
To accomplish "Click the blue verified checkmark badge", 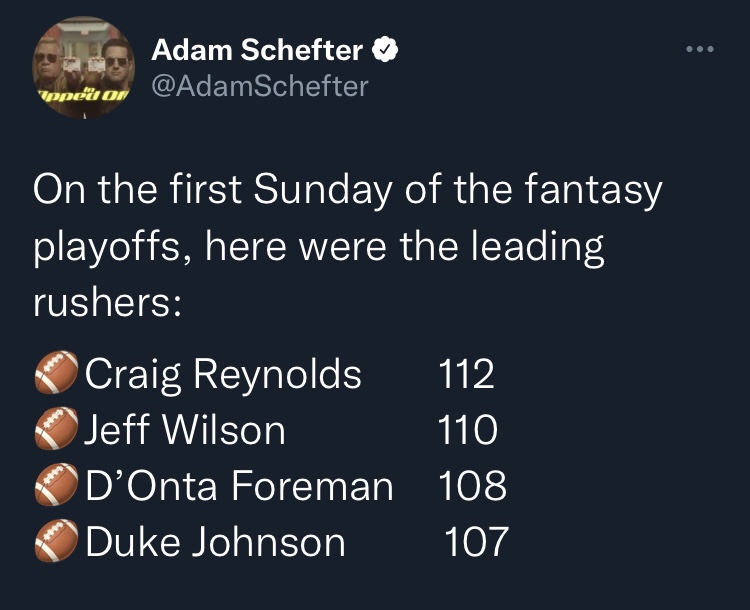I will click(x=386, y=49).
